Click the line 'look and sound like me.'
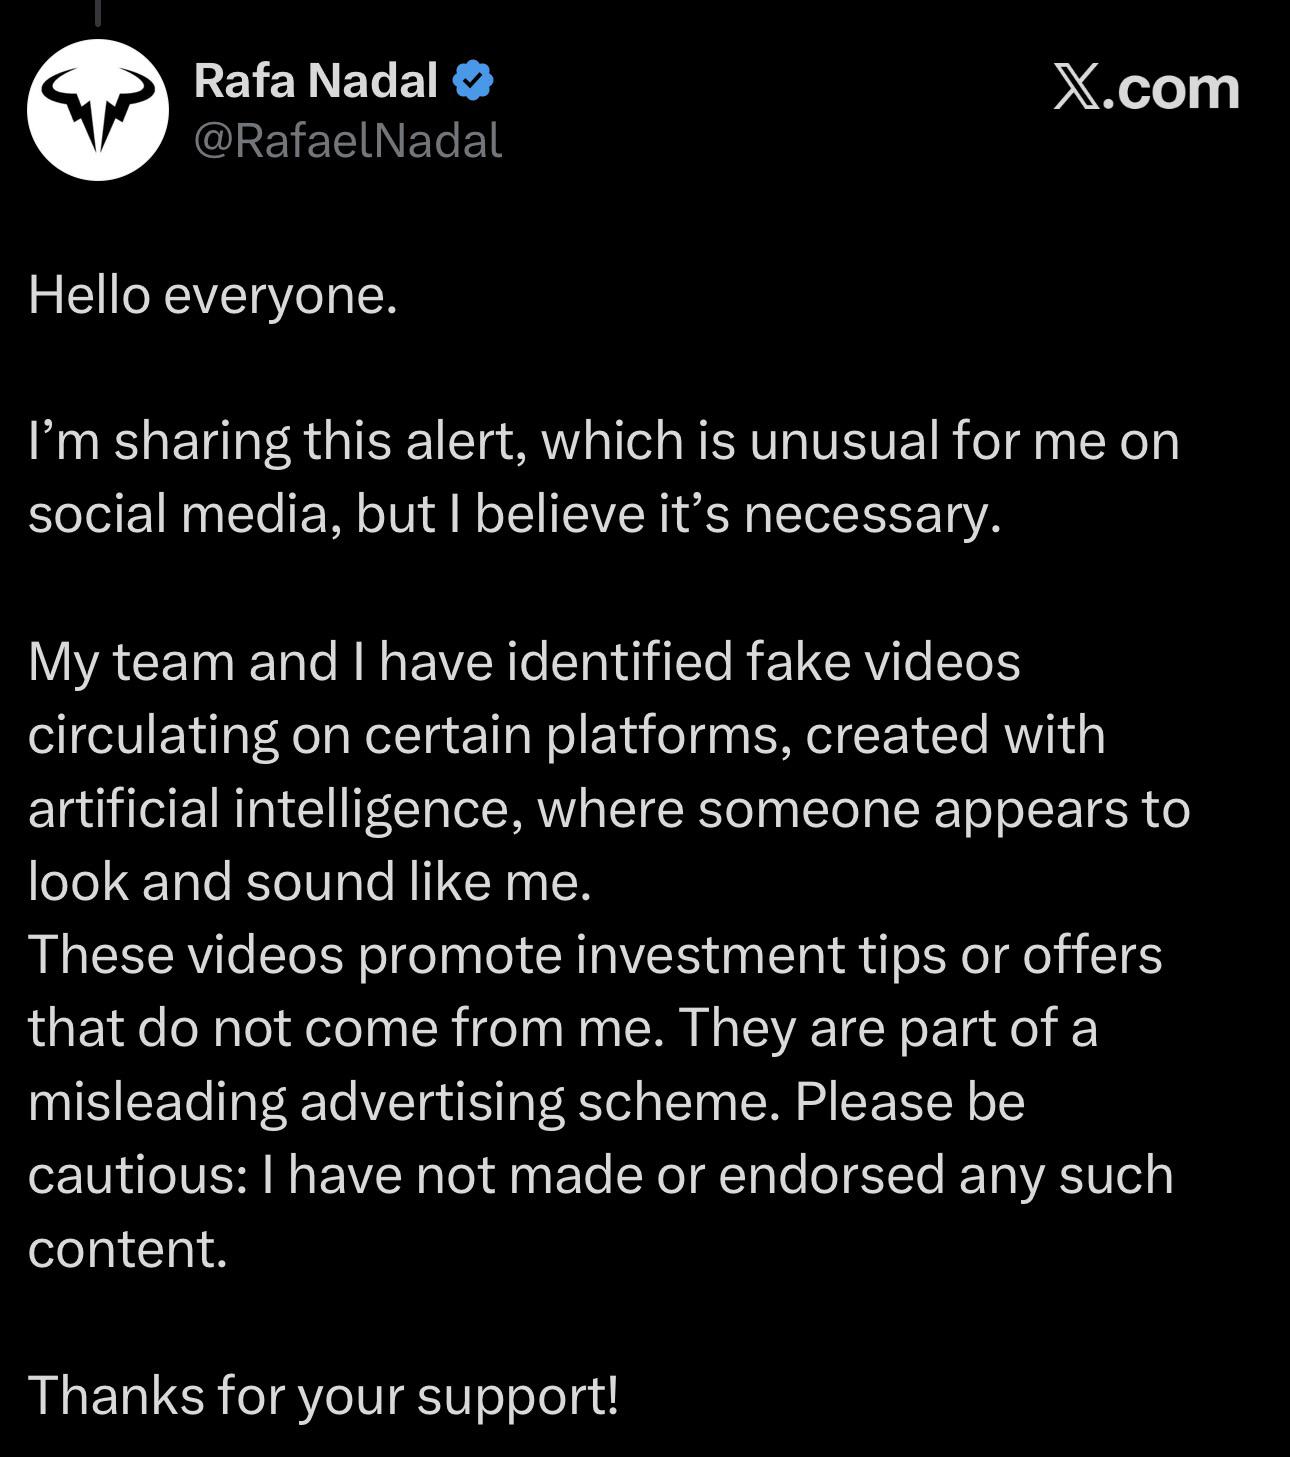This screenshot has width=1290, height=1457. tap(310, 882)
